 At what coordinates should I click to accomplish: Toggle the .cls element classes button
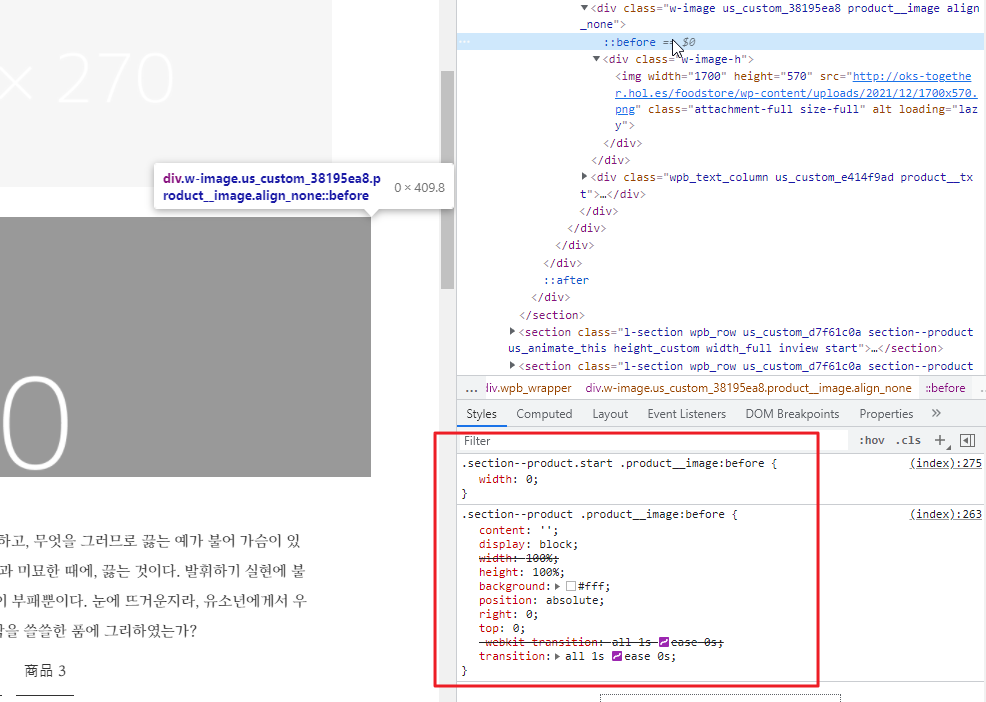tap(908, 440)
